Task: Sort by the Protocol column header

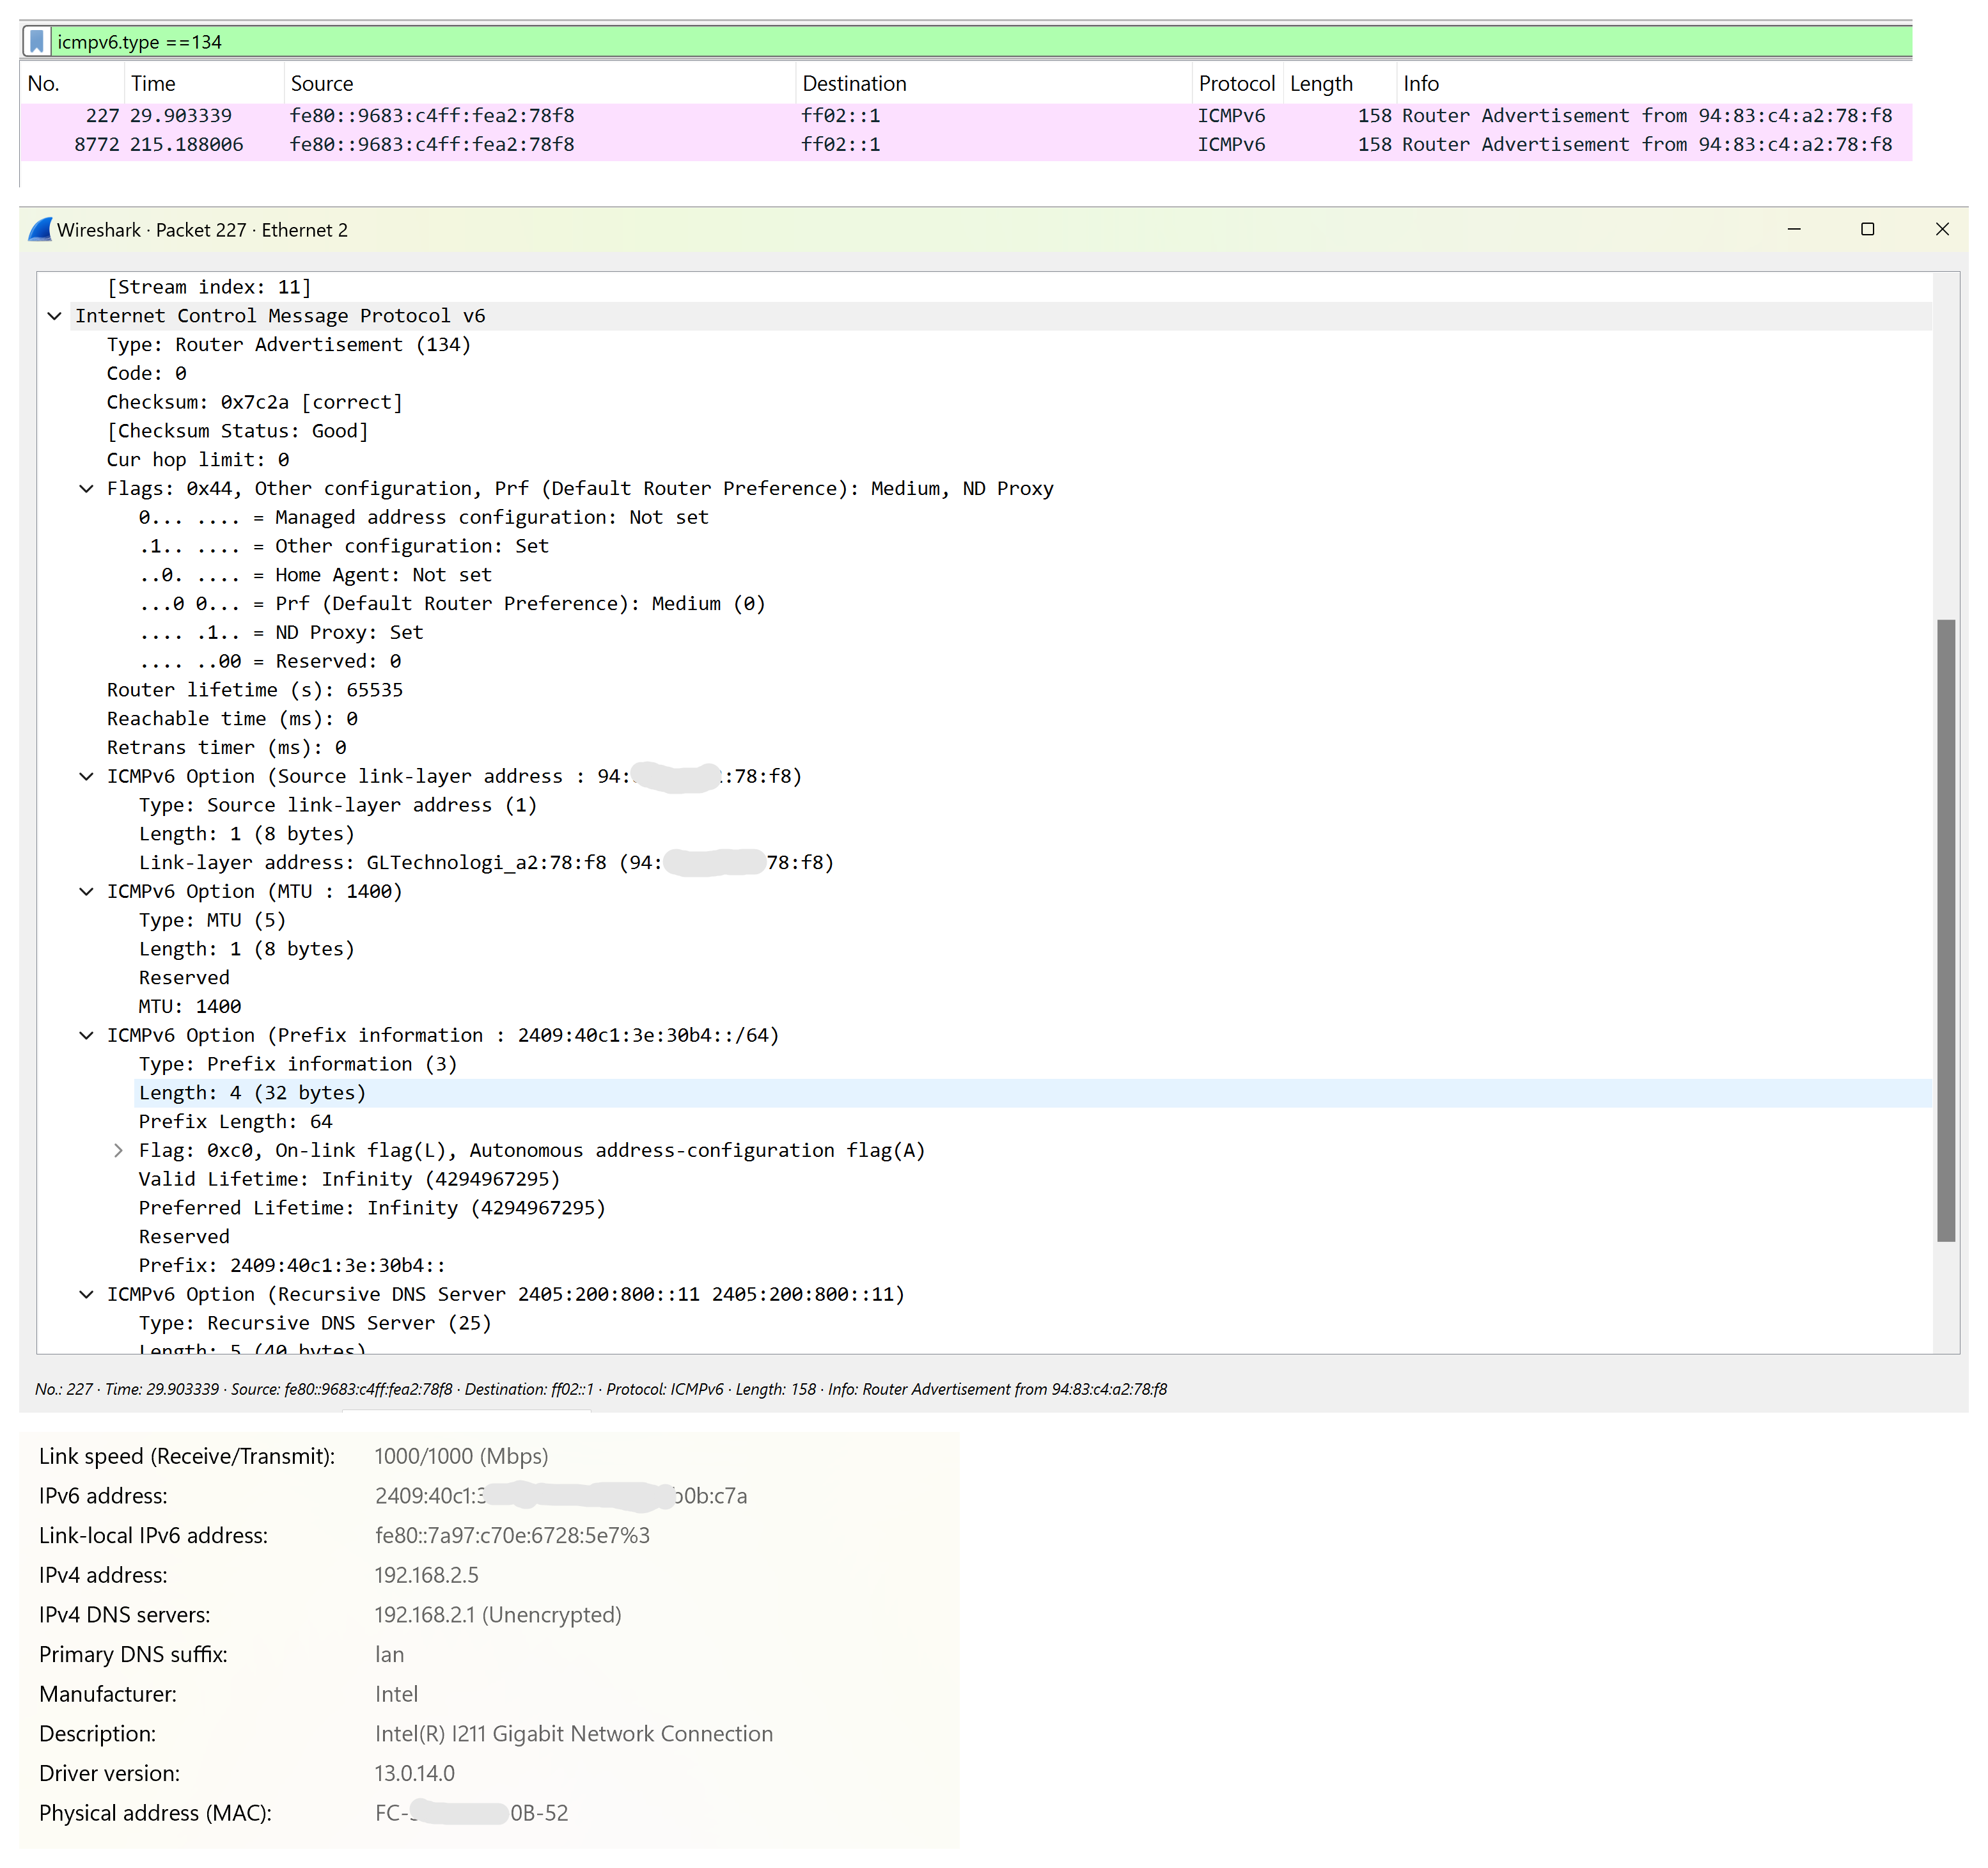Action: point(1236,84)
